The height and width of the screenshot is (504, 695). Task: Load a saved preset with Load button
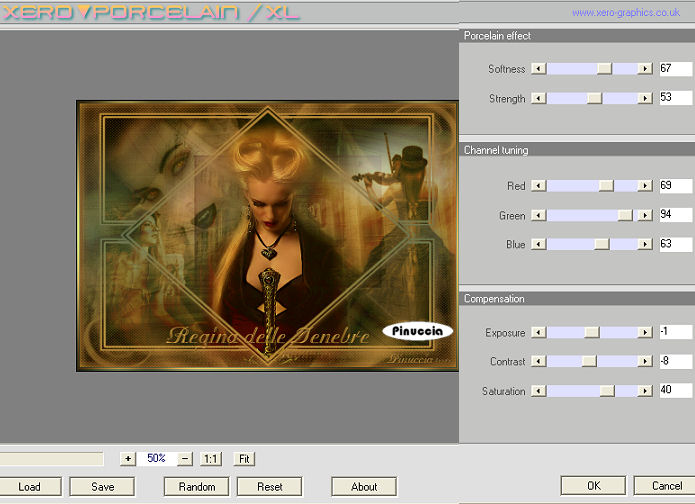tap(30, 487)
